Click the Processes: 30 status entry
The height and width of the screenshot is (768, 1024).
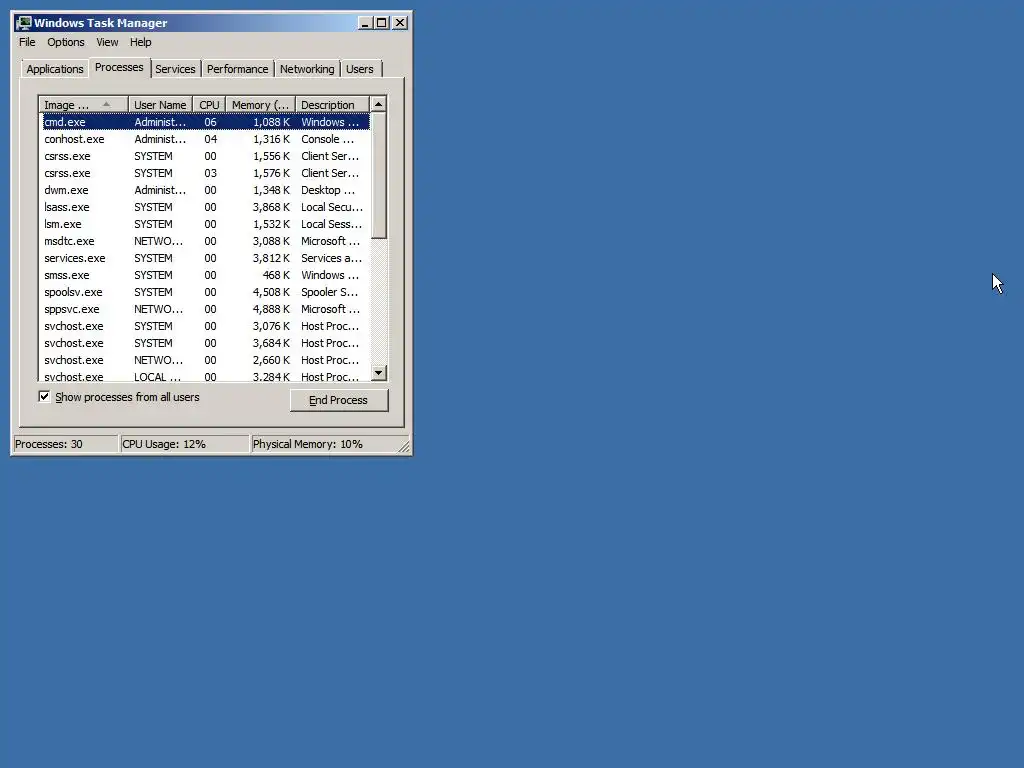[x=65, y=444]
